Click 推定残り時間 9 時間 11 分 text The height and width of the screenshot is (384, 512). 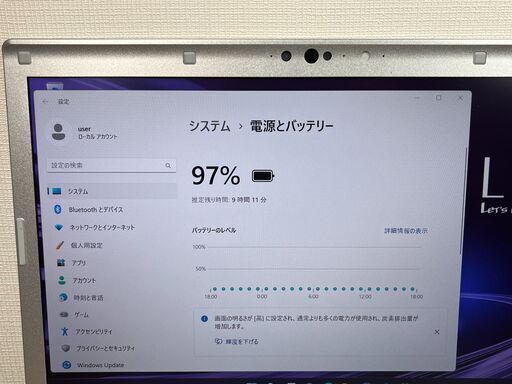pos(229,200)
